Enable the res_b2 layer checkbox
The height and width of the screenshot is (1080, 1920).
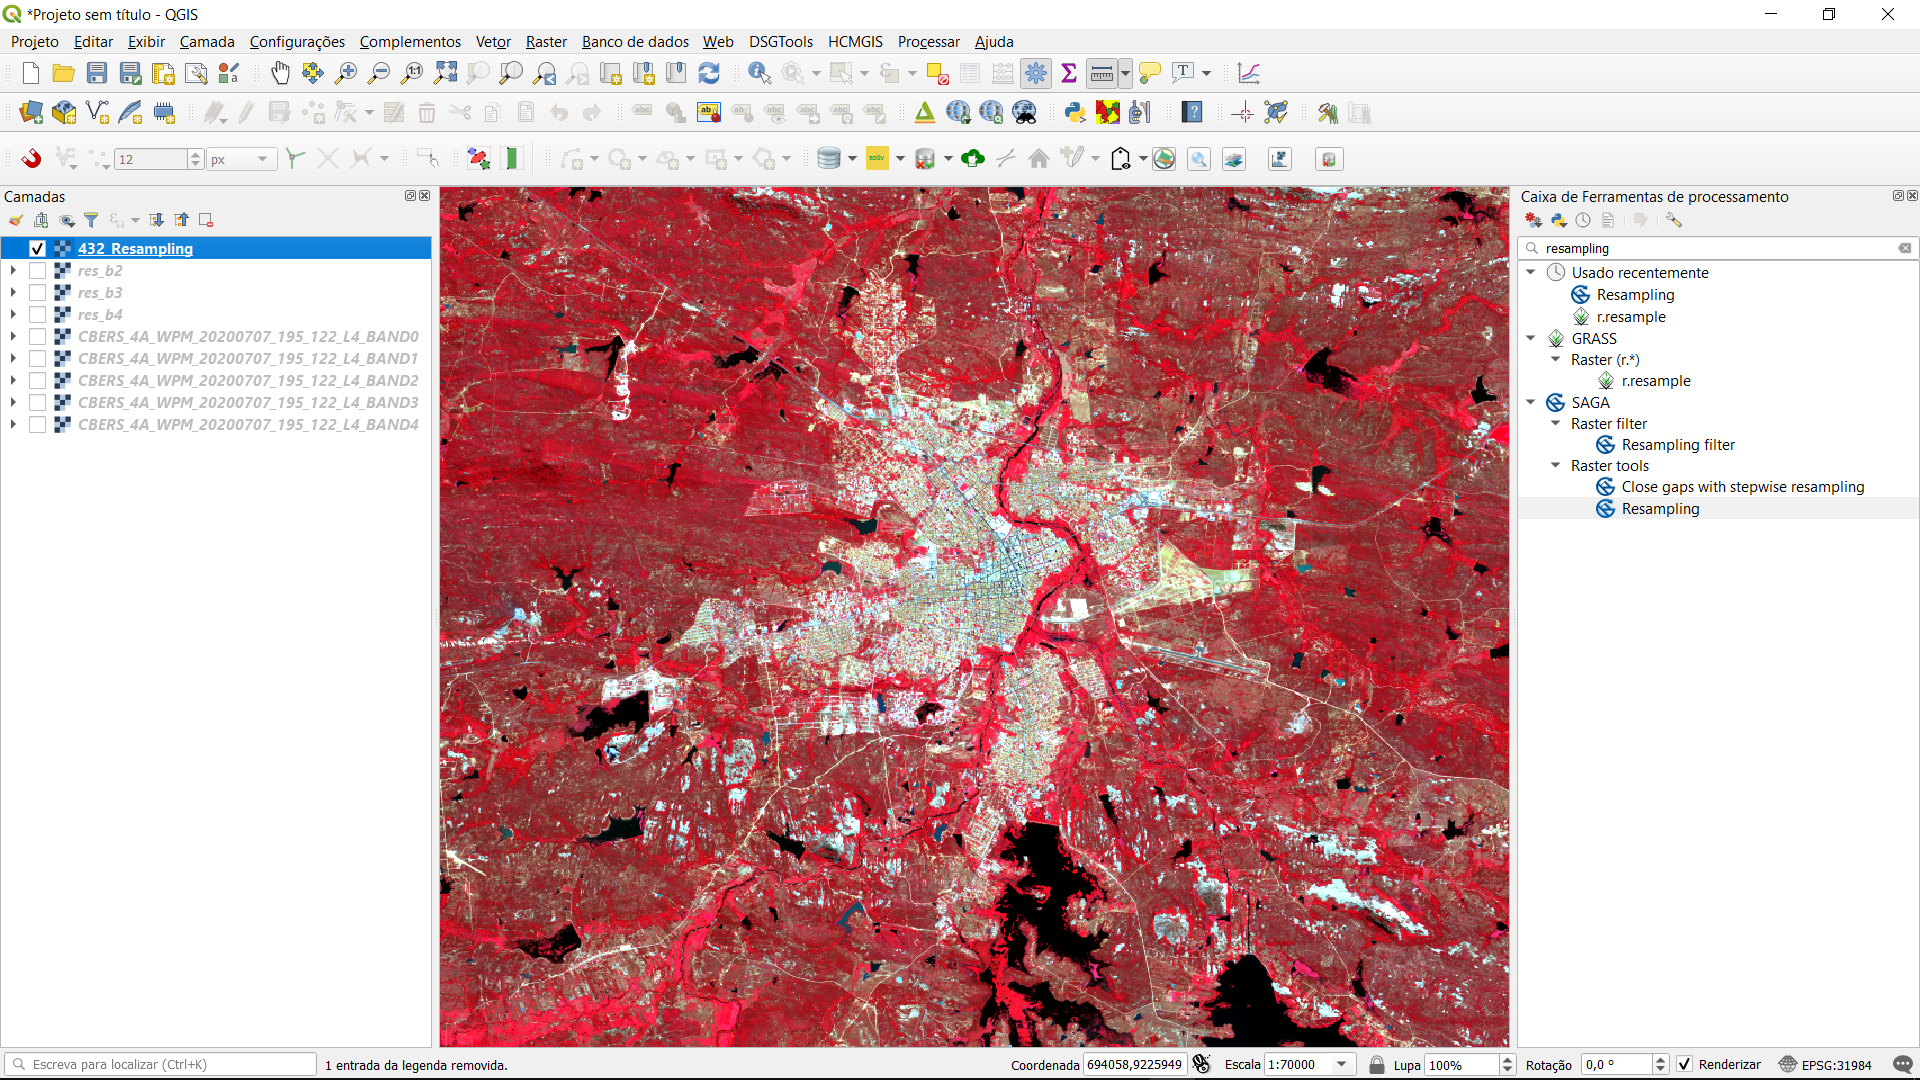pos(38,270)
